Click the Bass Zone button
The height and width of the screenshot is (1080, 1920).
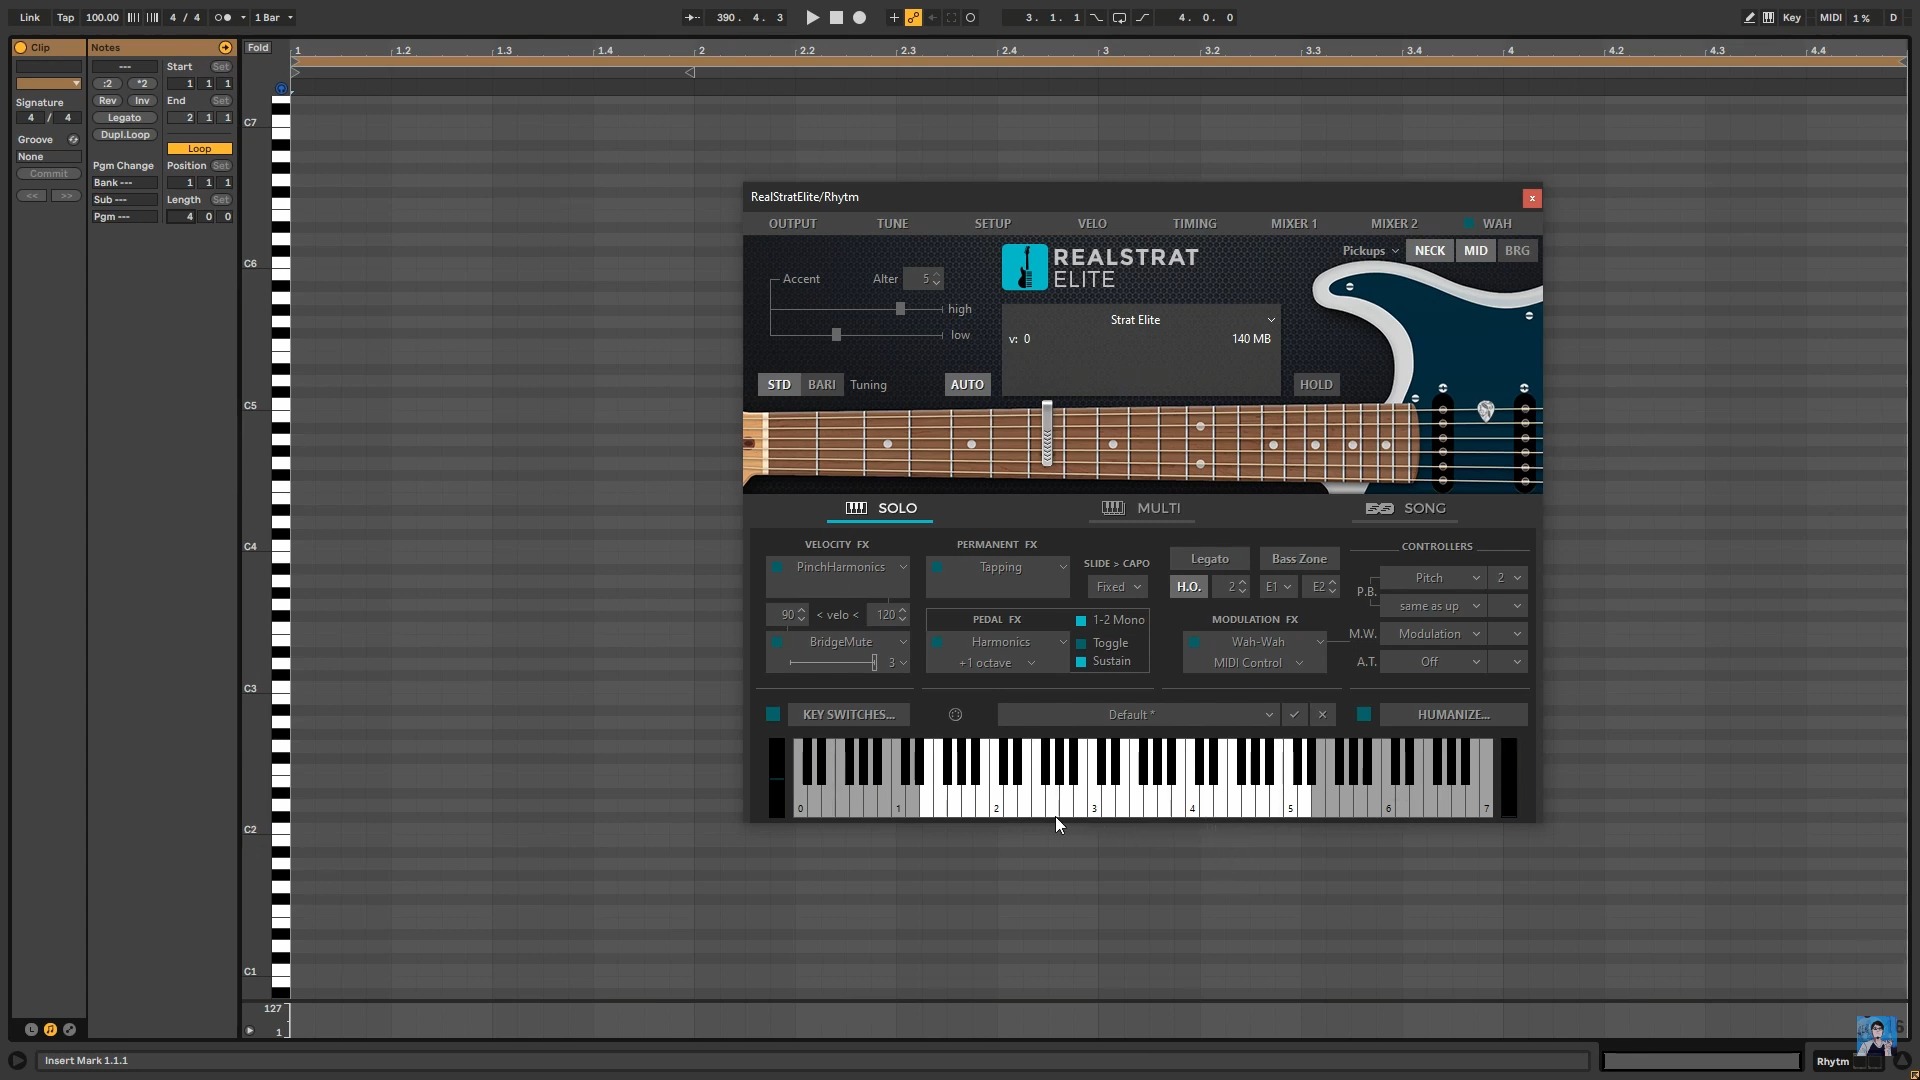[1299, 559]
